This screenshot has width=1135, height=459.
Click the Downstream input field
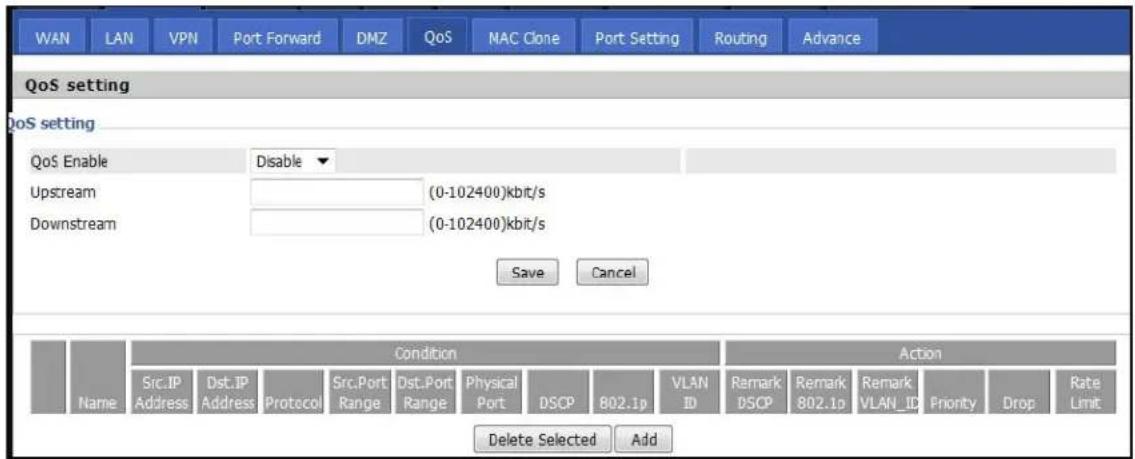tap(337, 224)
